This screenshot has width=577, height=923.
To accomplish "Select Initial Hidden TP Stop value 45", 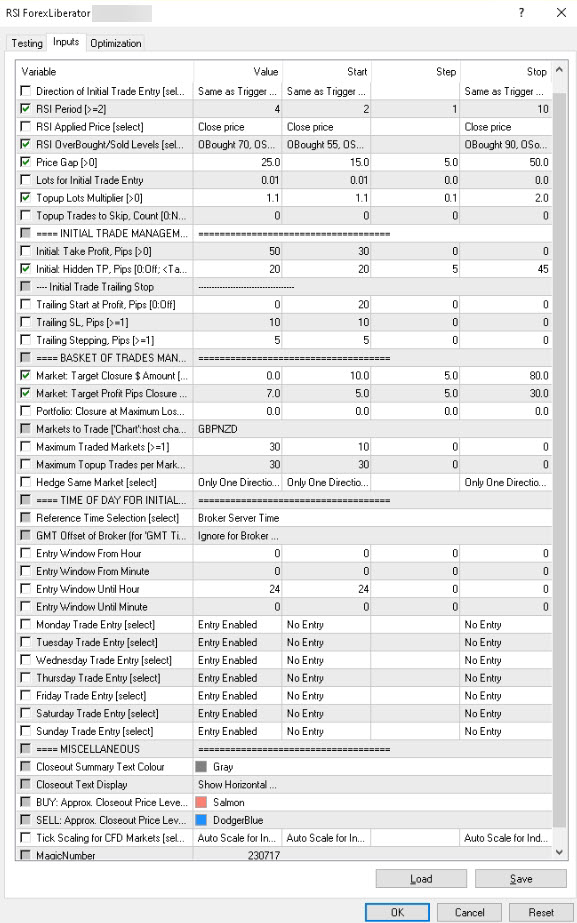I will pyautogui.click(x=506, y=269).
